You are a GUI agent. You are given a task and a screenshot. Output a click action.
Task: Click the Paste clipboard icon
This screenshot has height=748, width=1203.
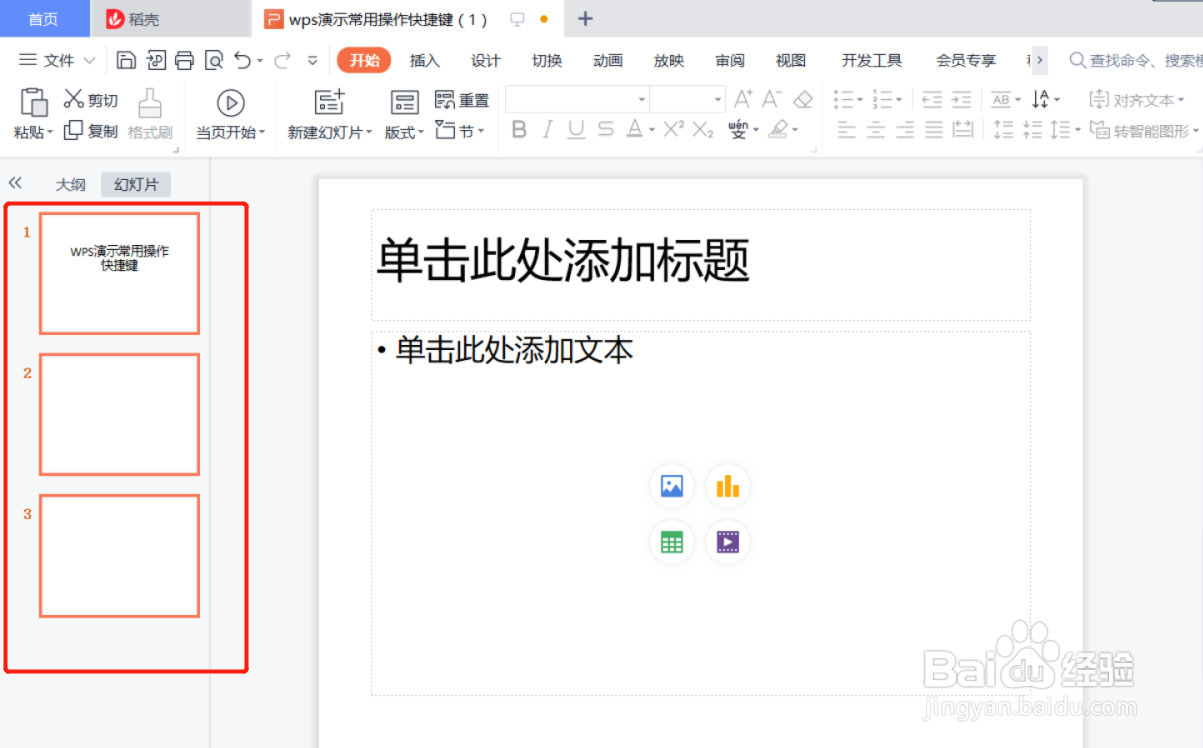coord(33,101)
